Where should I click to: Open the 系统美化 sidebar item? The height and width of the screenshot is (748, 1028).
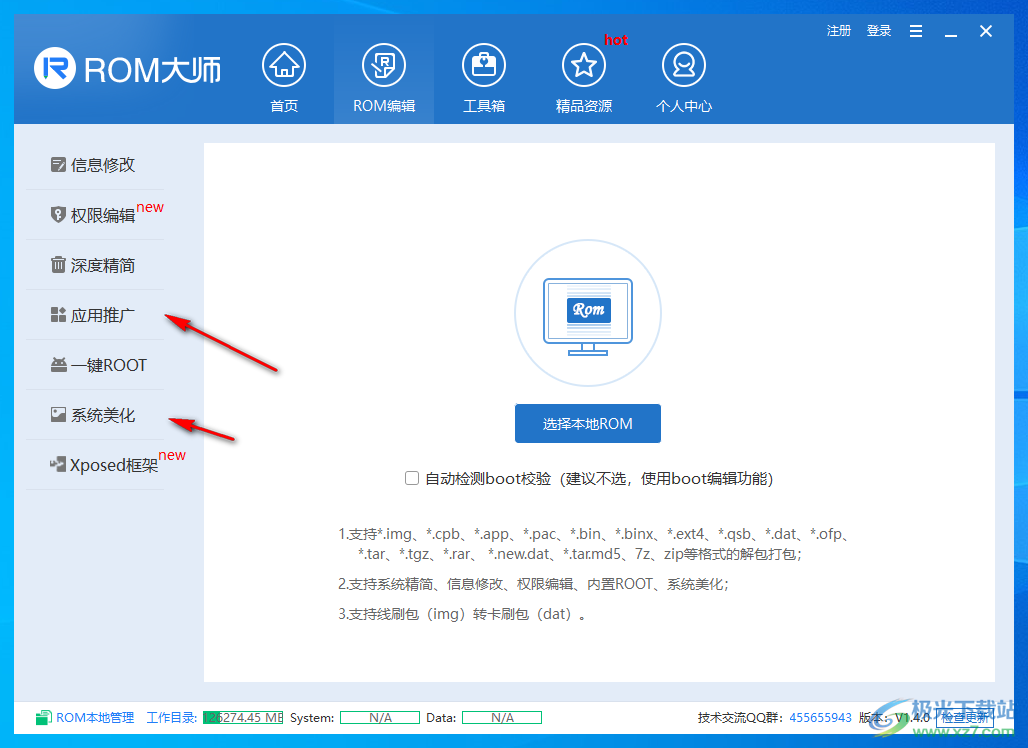click(x=96, y=415)
